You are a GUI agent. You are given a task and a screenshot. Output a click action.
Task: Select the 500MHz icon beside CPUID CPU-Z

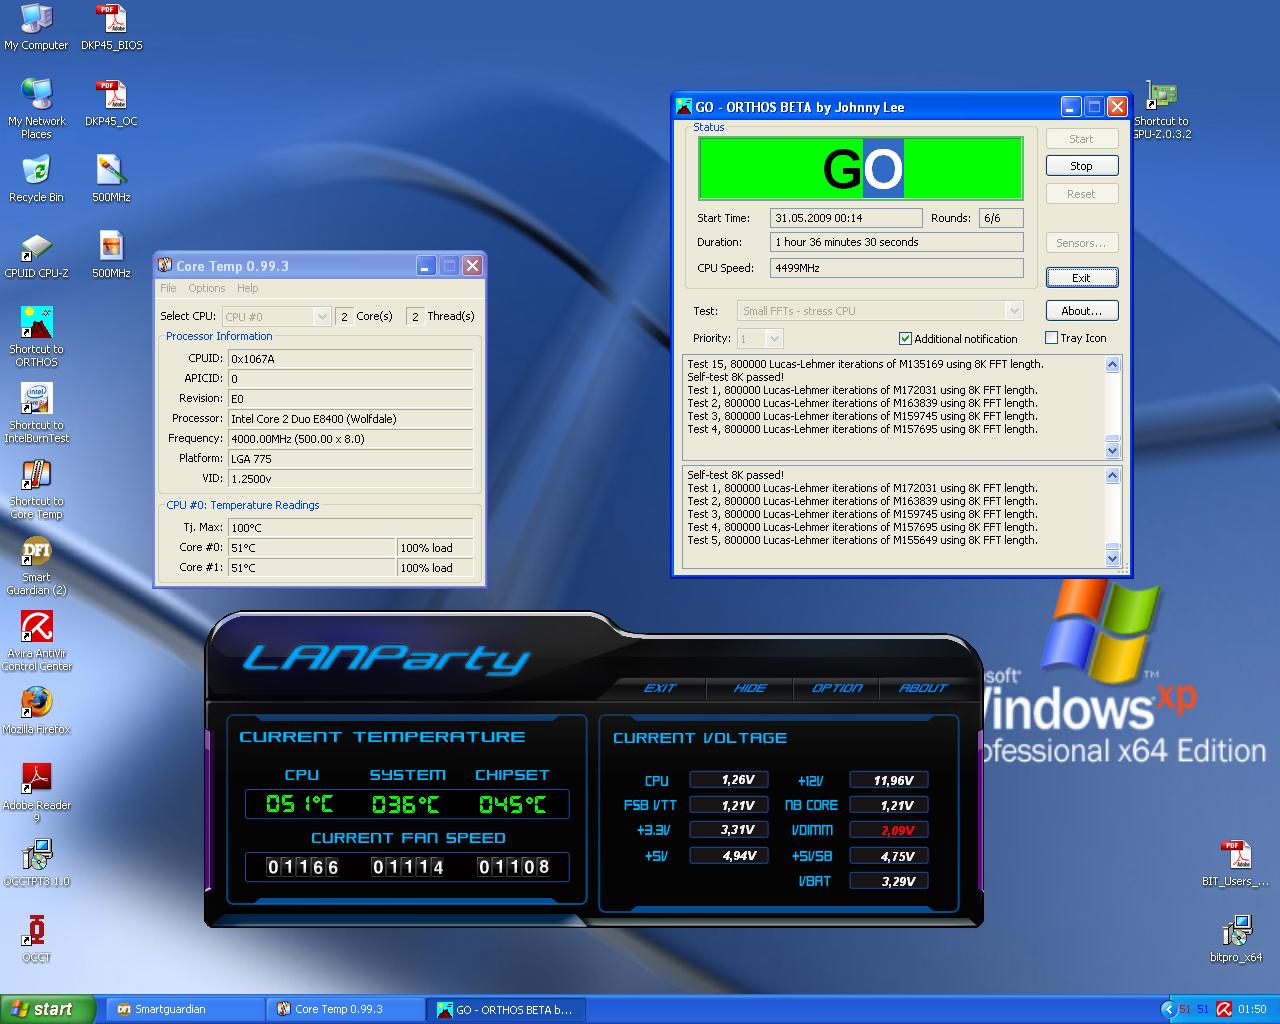(111, 255)
